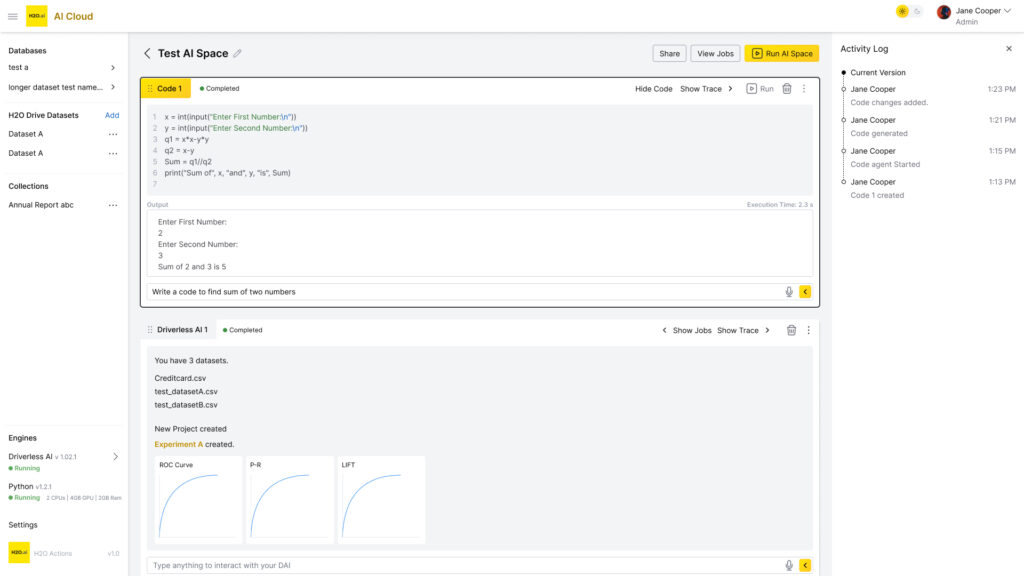Click the Share button
This screenshot has width=1024, height=576.
[669, 54]
